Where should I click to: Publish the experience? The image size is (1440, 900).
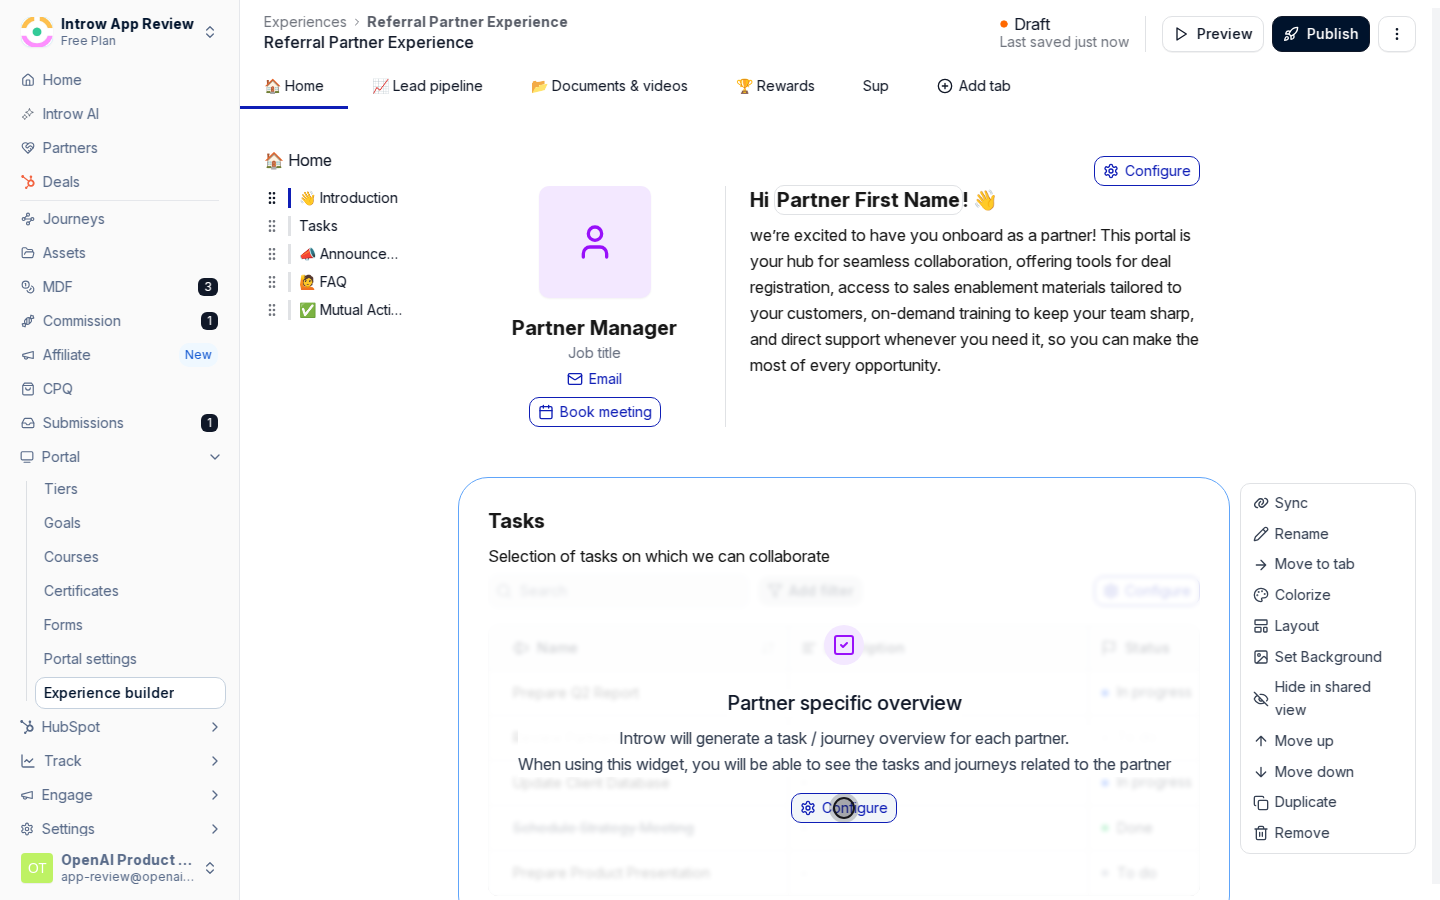point(1321,34)
